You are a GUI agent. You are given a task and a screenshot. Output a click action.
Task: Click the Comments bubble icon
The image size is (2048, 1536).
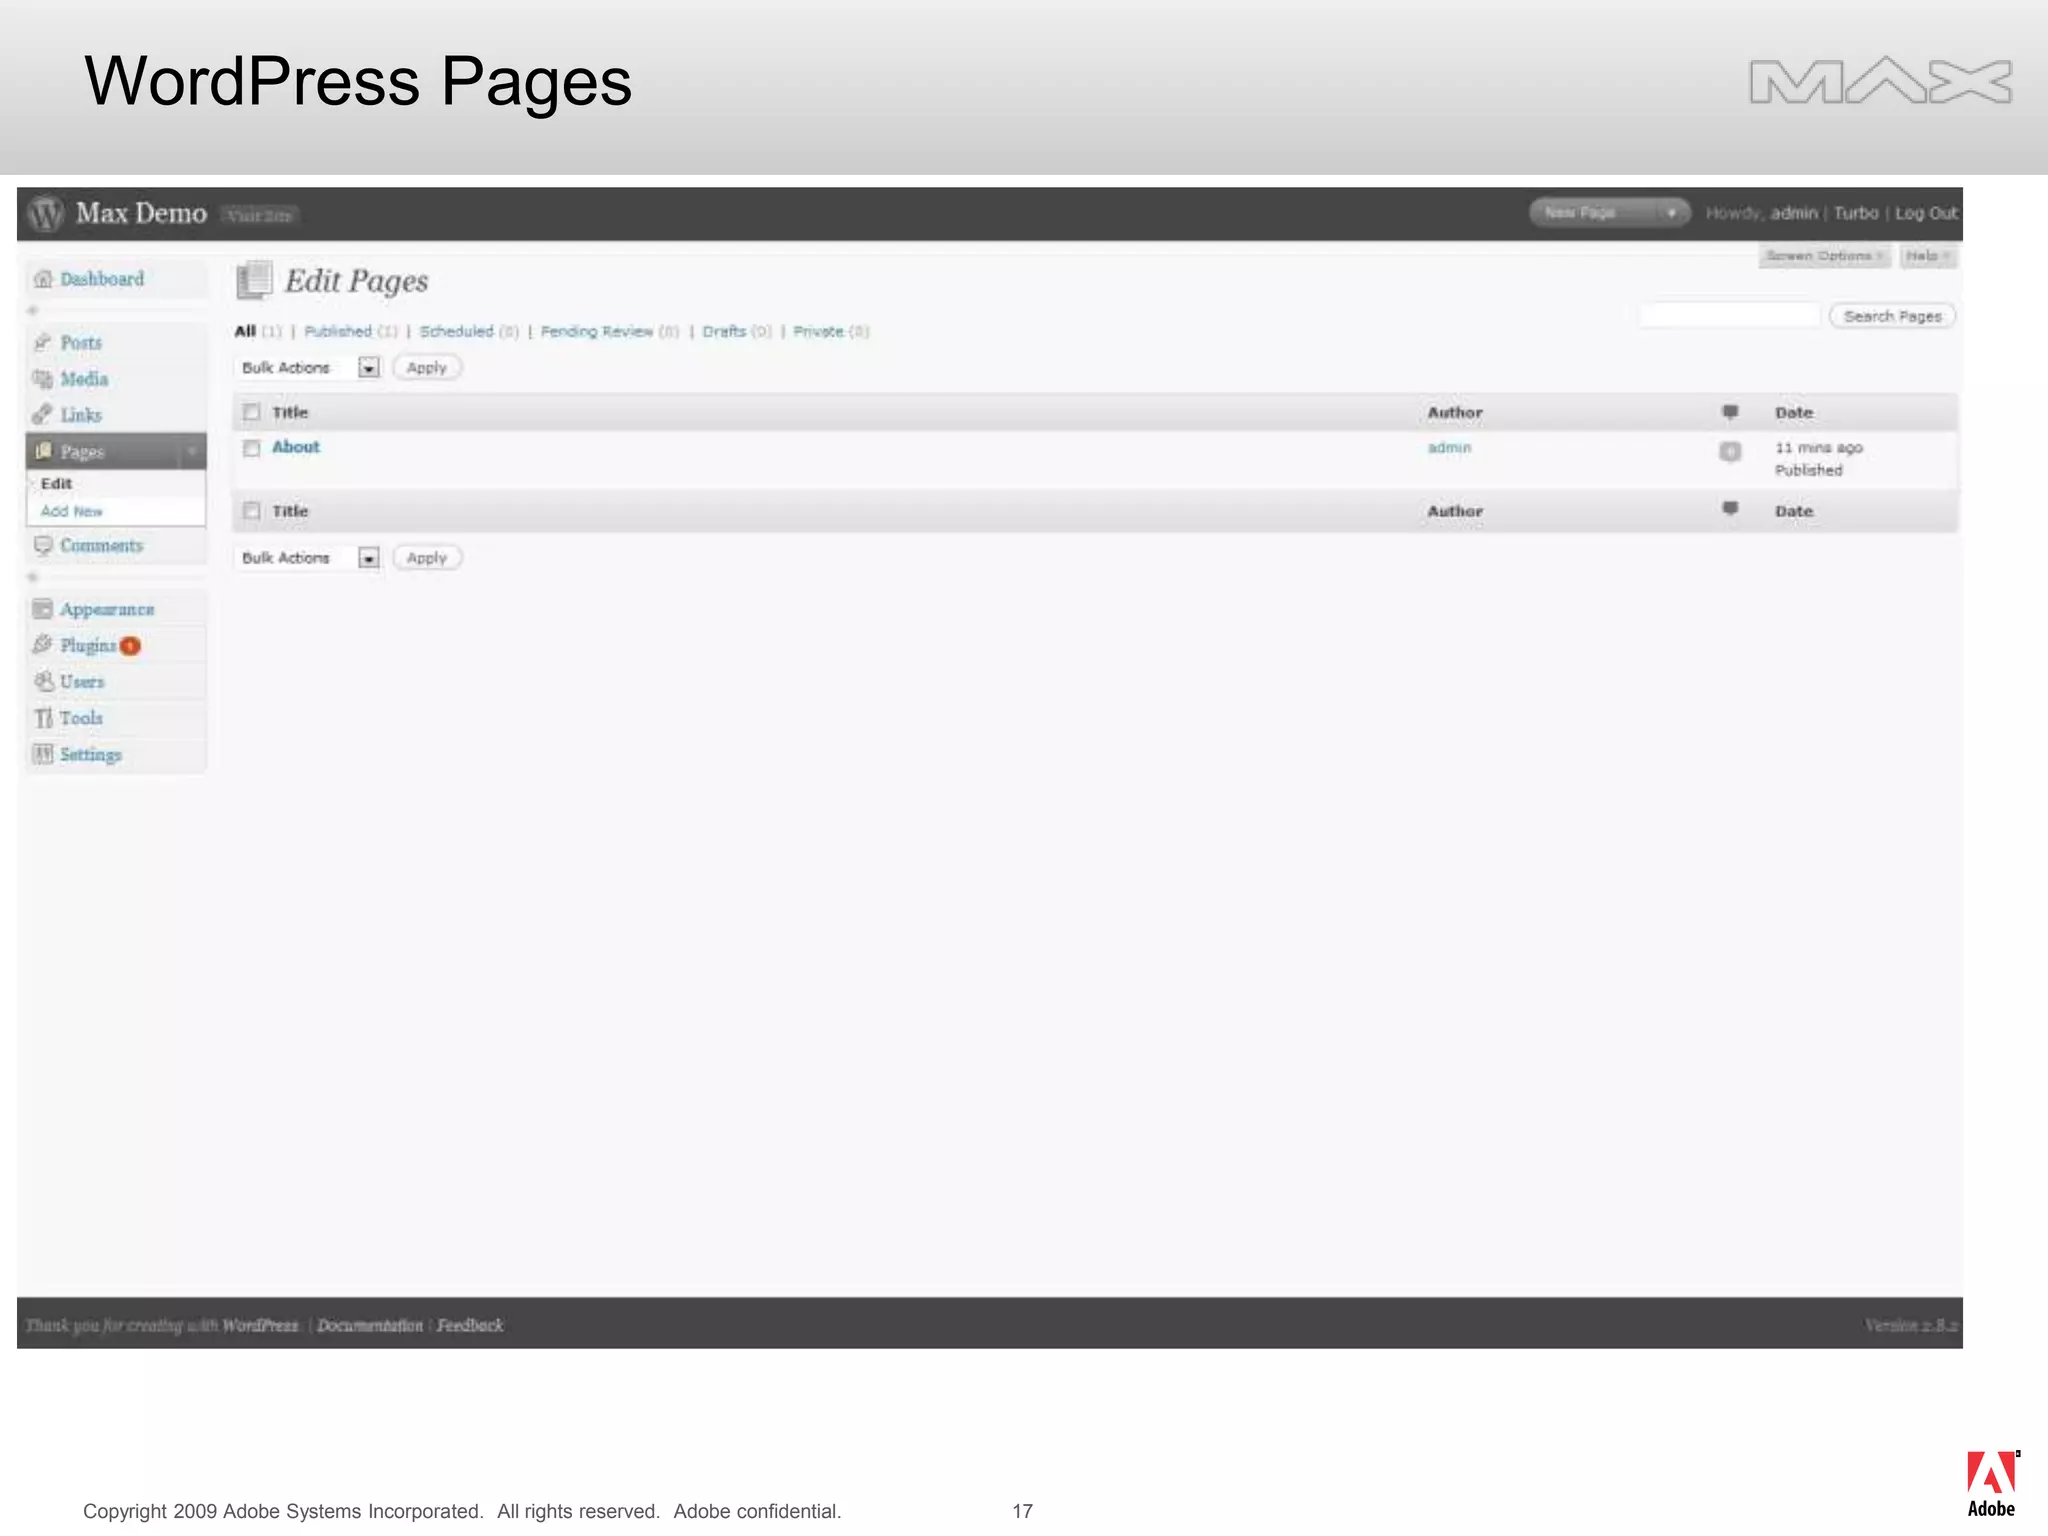[43, 545]
